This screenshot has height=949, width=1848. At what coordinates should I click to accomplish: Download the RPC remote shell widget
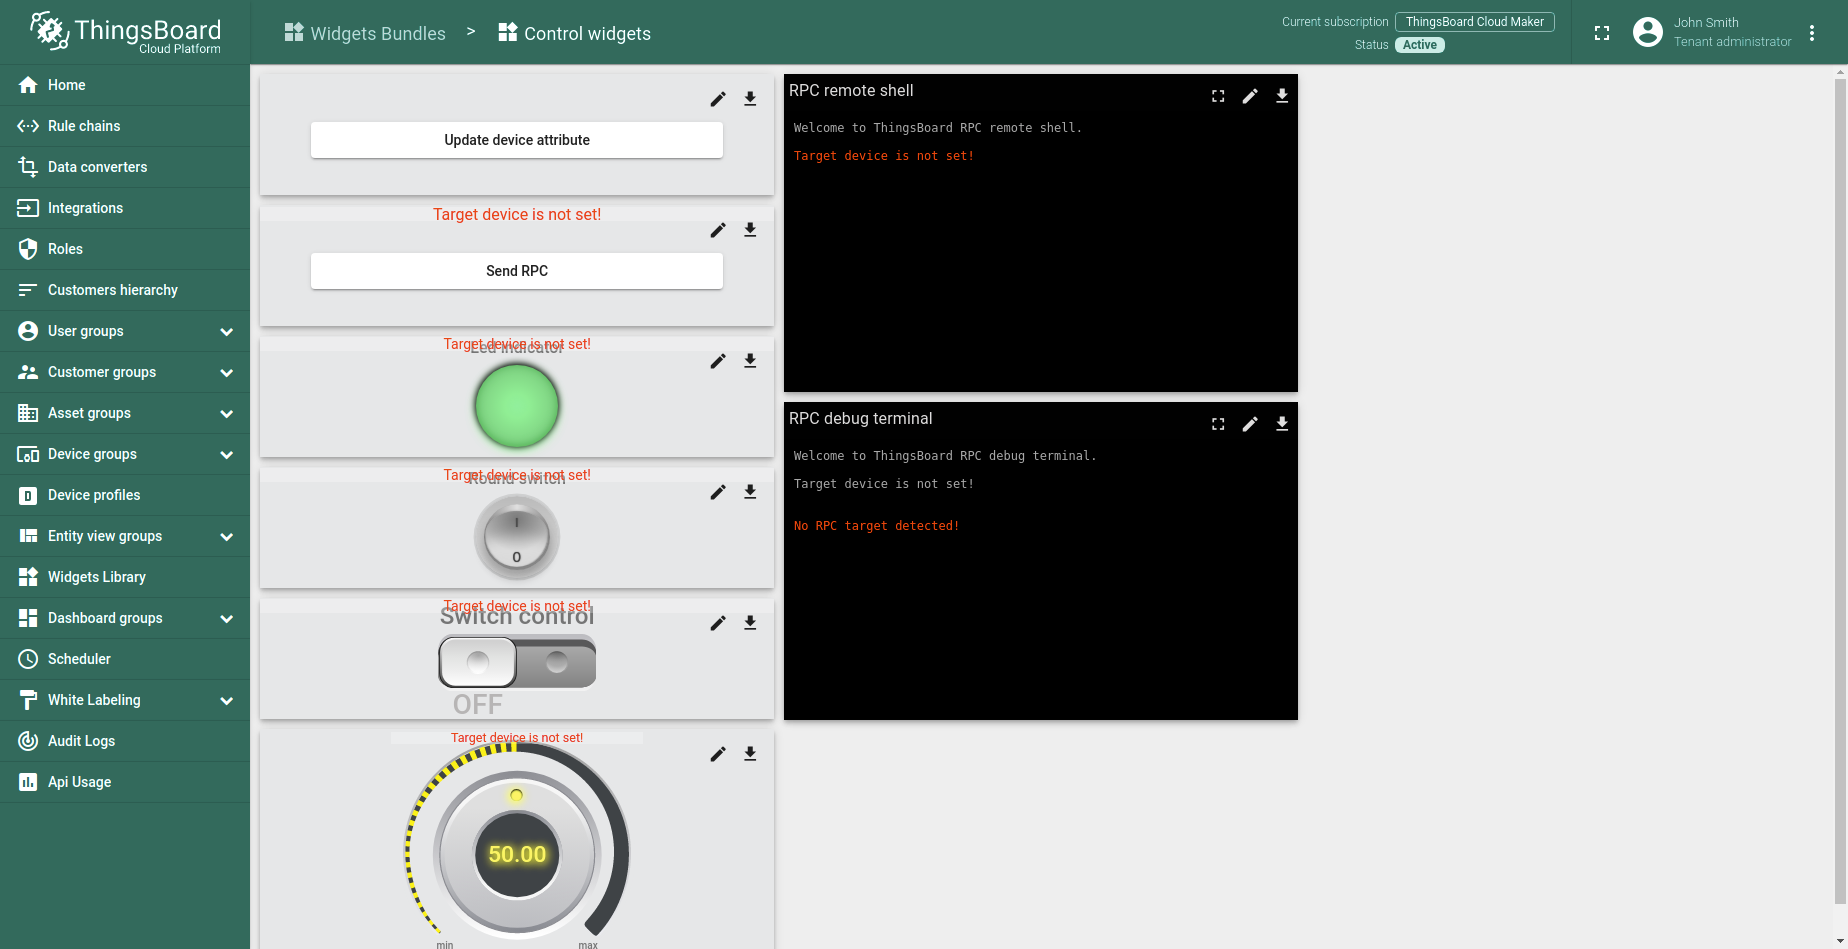point(1282,96)
